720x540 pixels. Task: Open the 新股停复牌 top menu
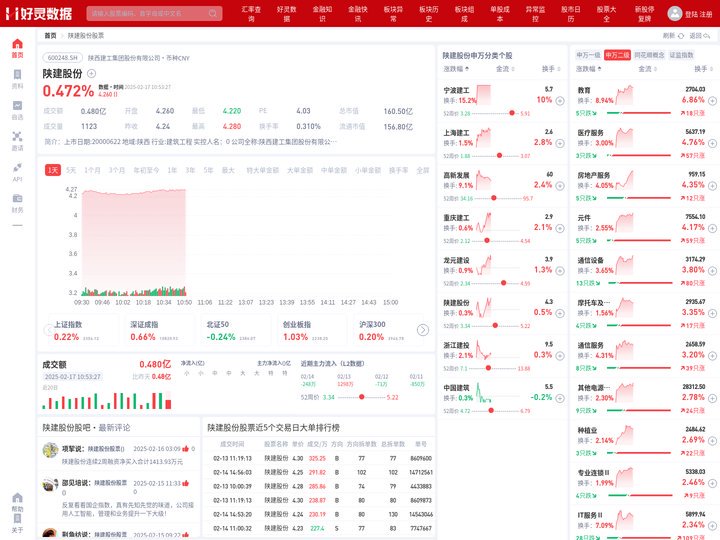pos(644,13)
